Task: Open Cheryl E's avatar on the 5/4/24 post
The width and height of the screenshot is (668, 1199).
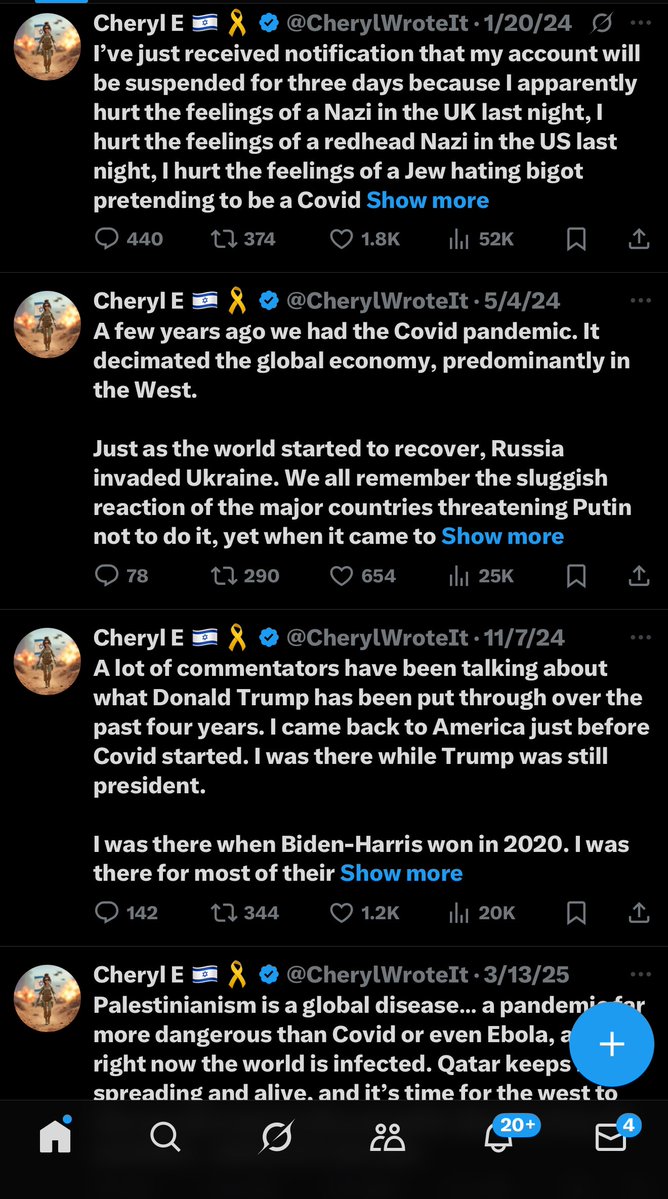Action: pos(47,325)
